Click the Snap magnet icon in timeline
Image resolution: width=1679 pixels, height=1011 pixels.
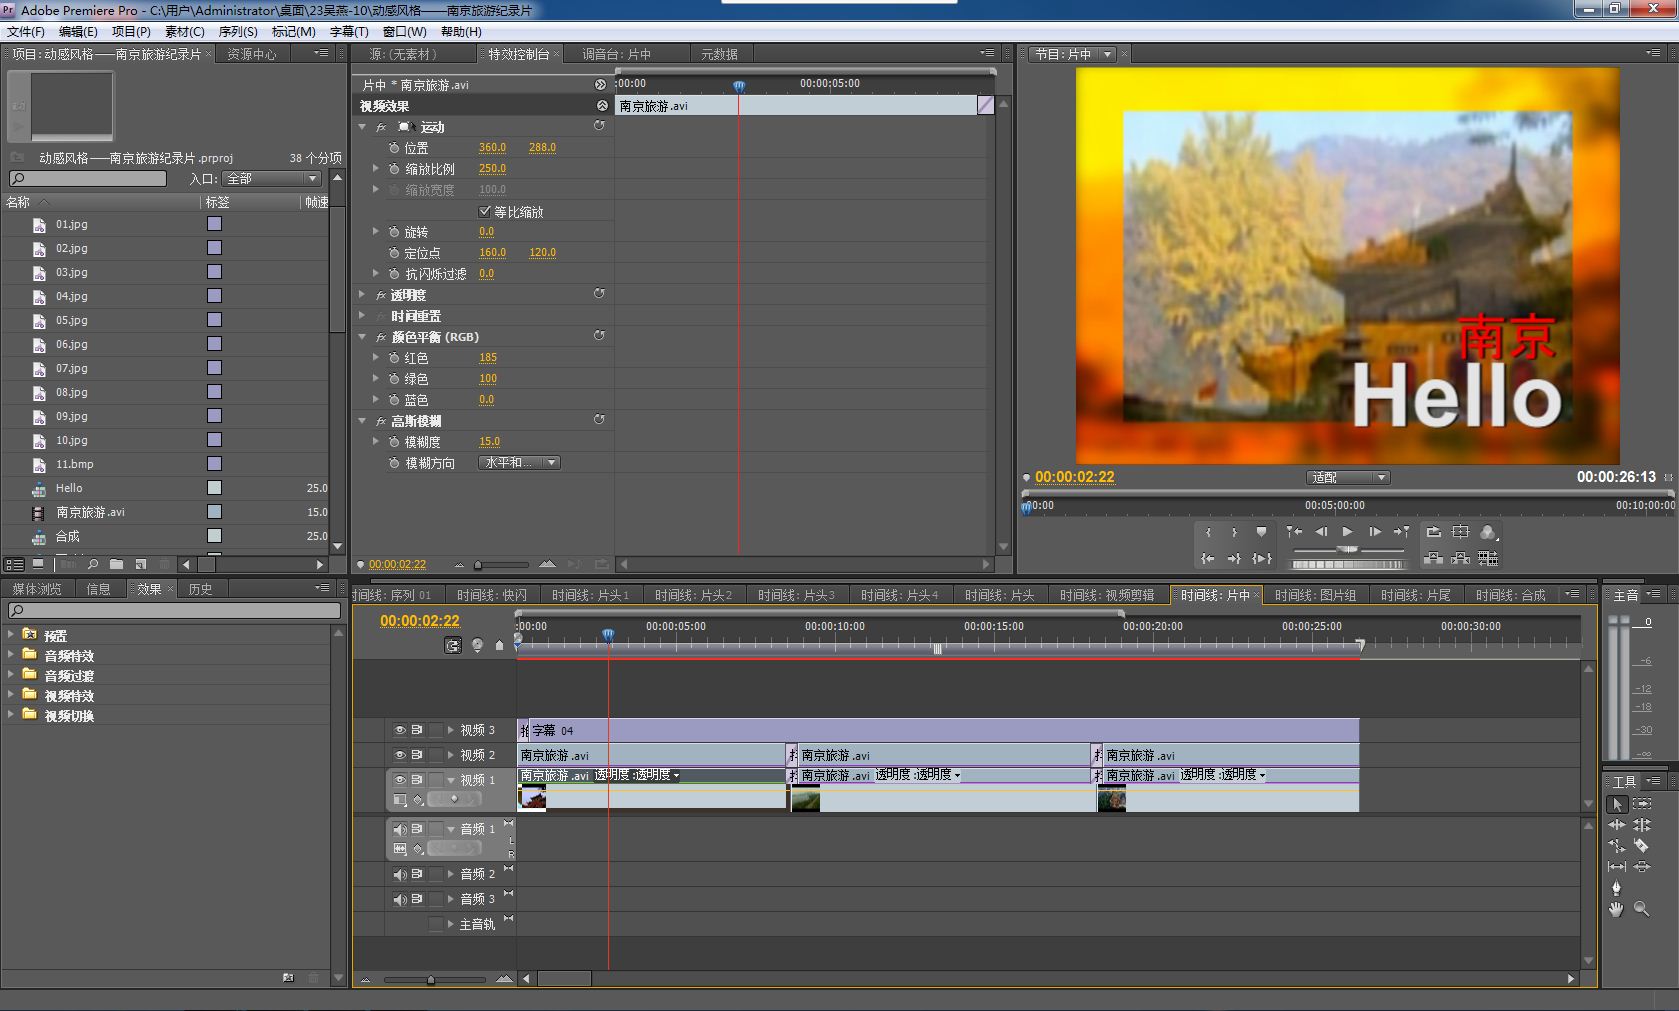pyautogui.click(x=453, y=646)
